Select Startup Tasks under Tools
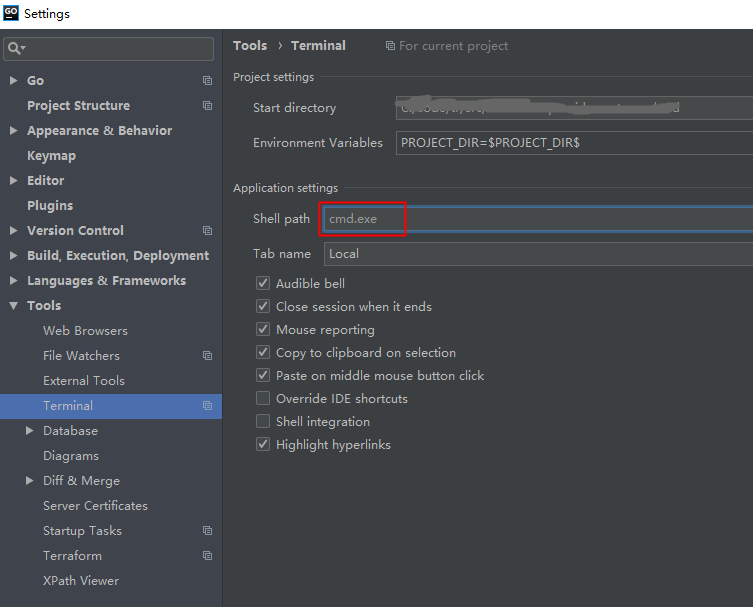Image resolution: width=753 pixels, height=607 pixels. (x=82, y=531)
